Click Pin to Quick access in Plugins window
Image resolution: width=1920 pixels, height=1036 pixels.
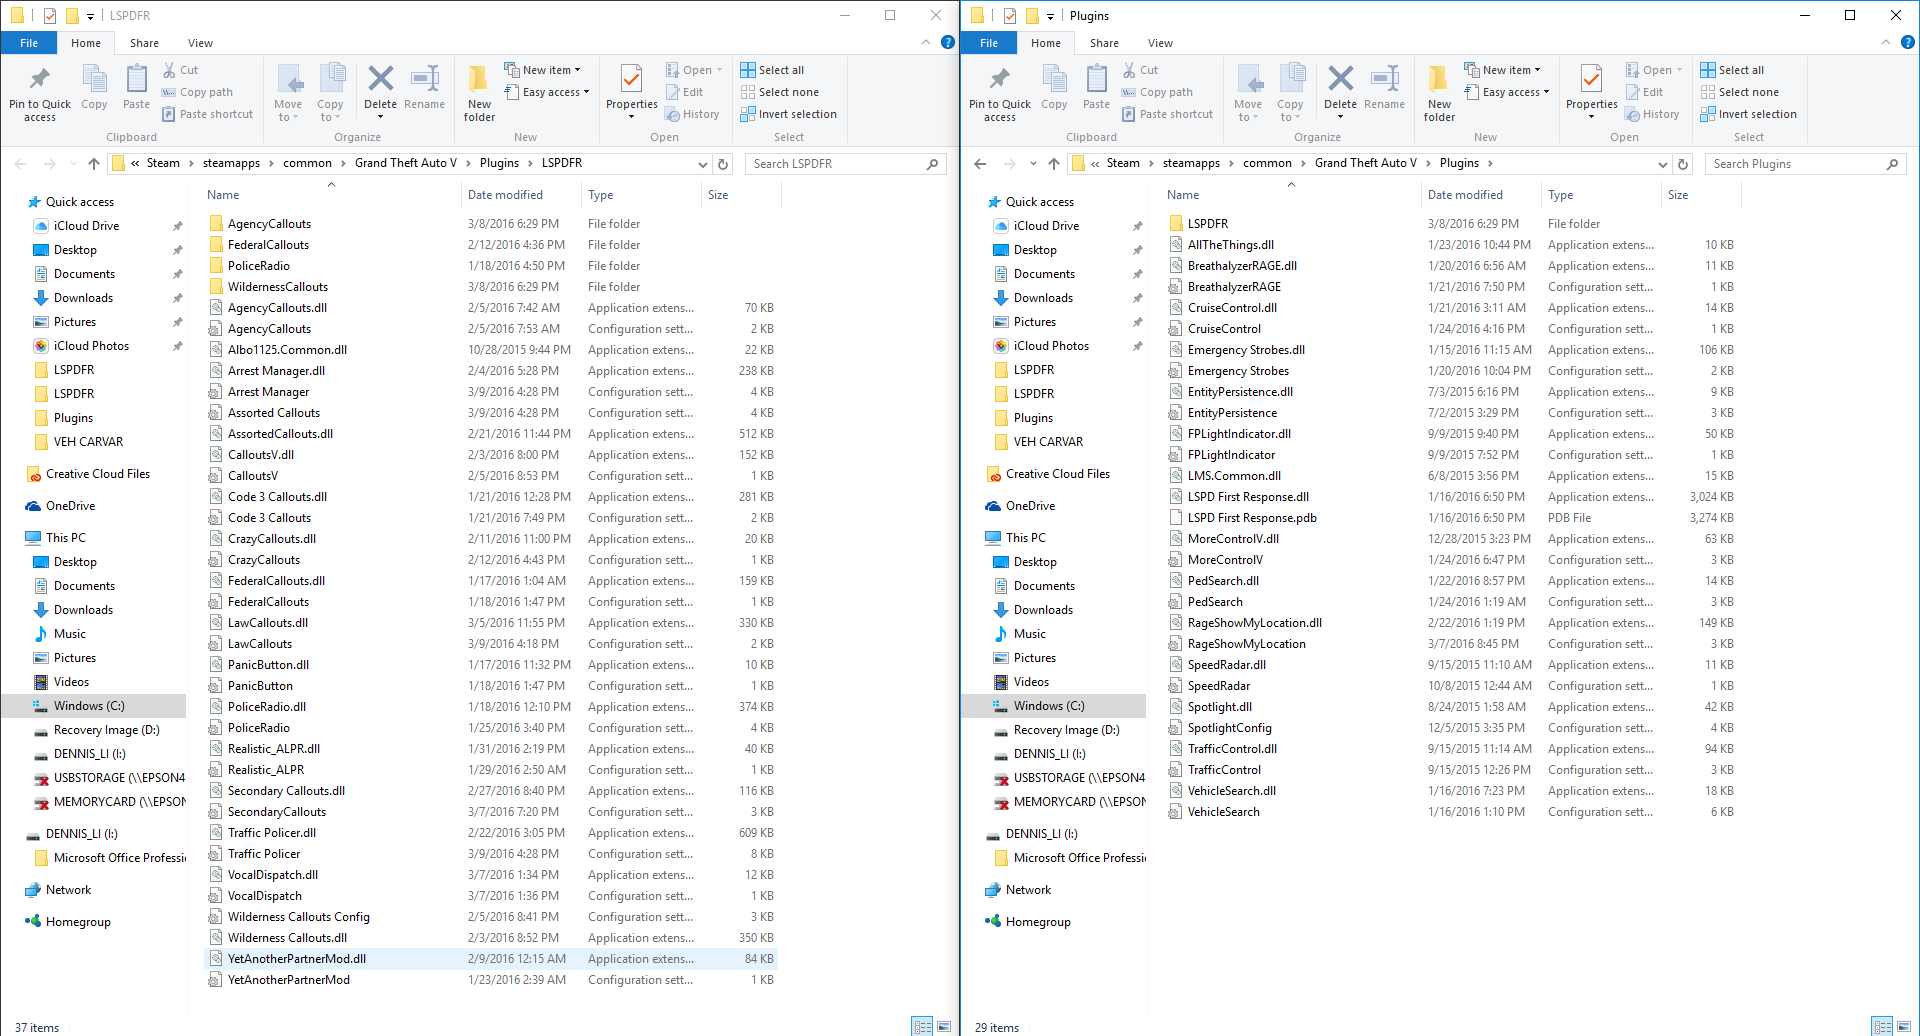pyautogui.click(x=1000, y=80)
